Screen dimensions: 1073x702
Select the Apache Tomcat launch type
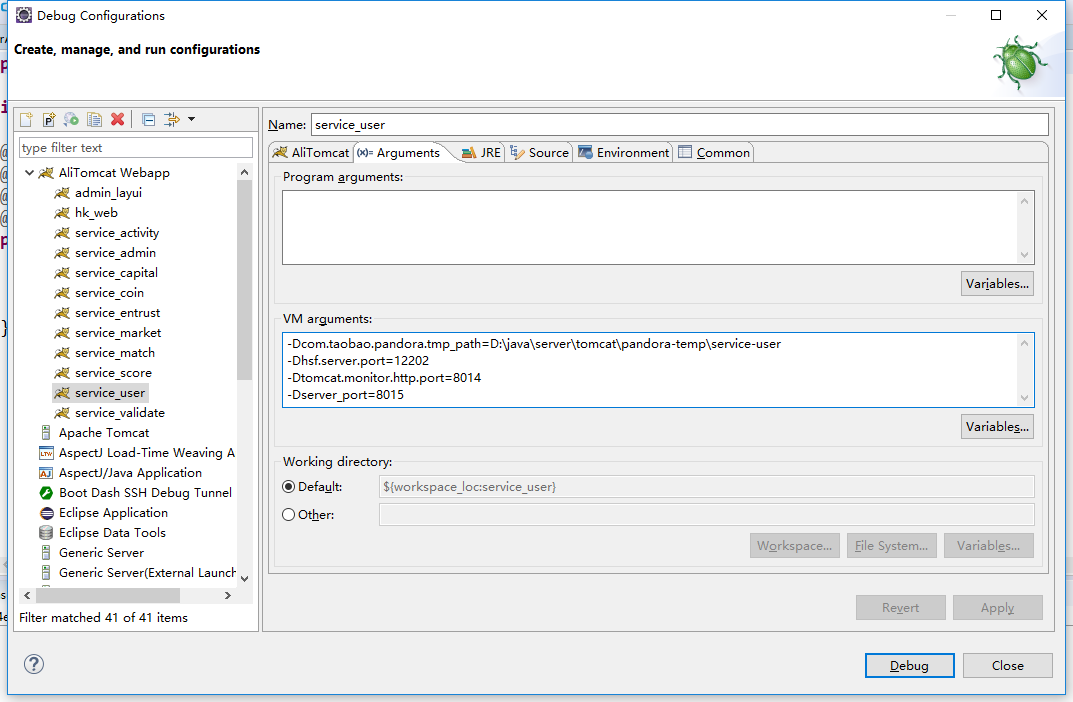pos(103,432)
